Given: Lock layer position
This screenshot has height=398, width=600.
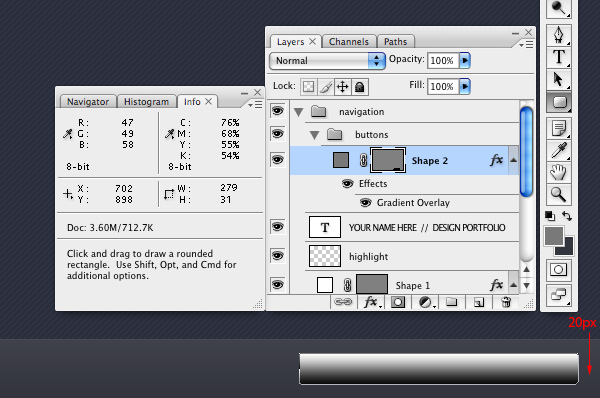Looking at the screenshot, I should coord(342,87).
